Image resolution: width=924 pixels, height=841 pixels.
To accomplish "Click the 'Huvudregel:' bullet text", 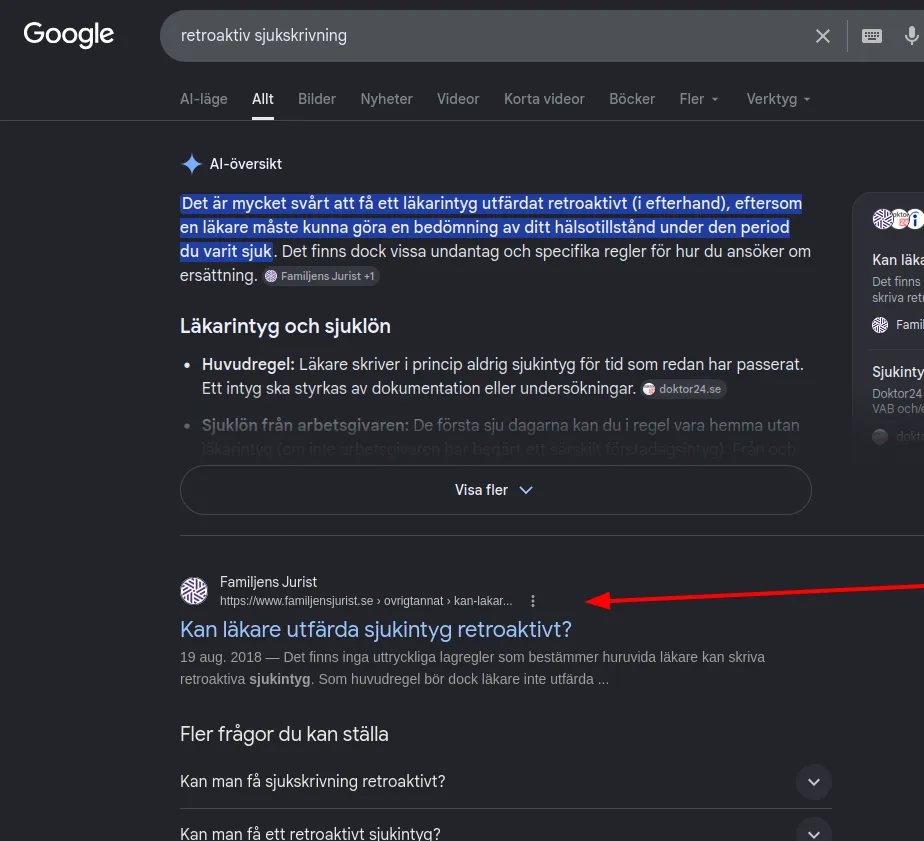I will pyautogui.click(x=248, y=364).
